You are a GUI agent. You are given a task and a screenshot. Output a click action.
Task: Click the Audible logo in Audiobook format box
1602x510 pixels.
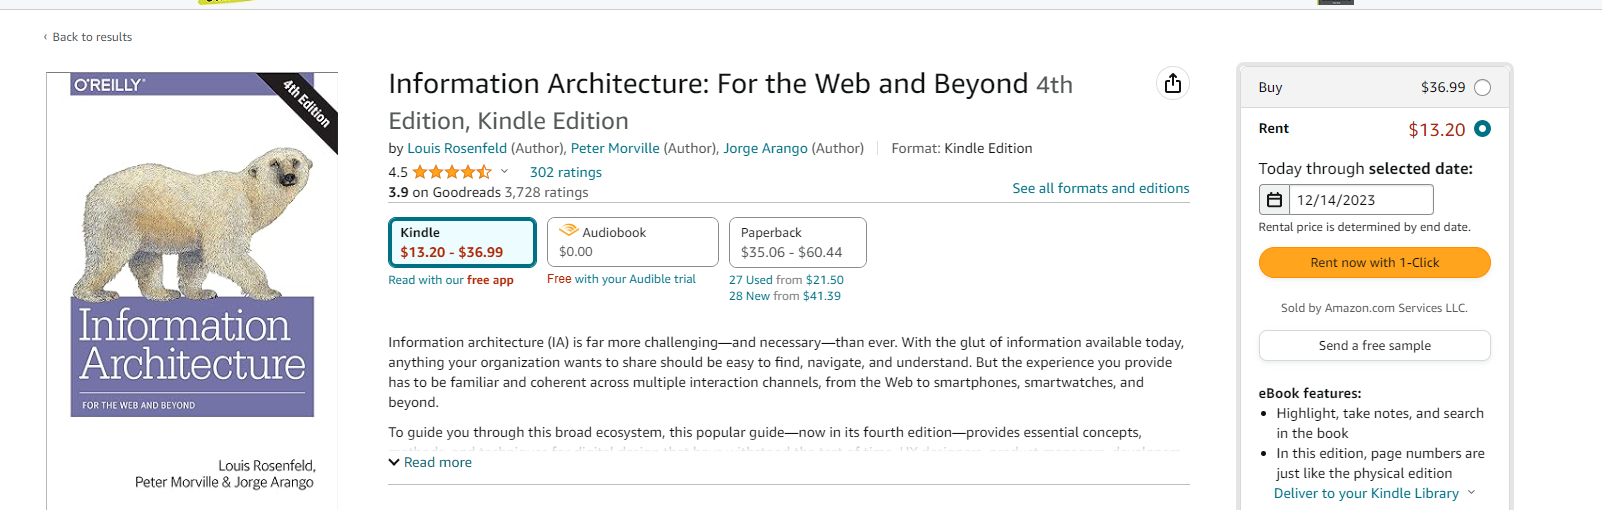click(569, 231)
